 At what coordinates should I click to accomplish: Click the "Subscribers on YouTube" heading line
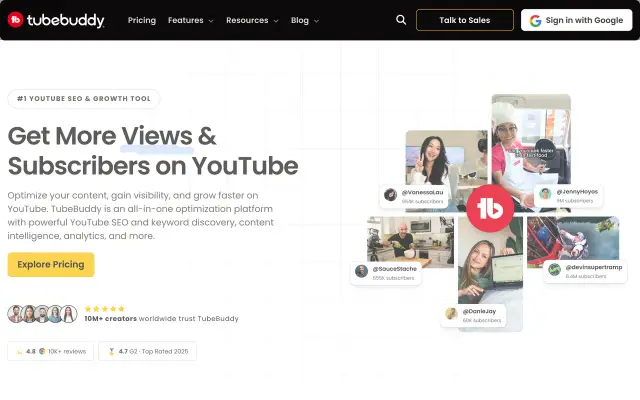[153, 167]
